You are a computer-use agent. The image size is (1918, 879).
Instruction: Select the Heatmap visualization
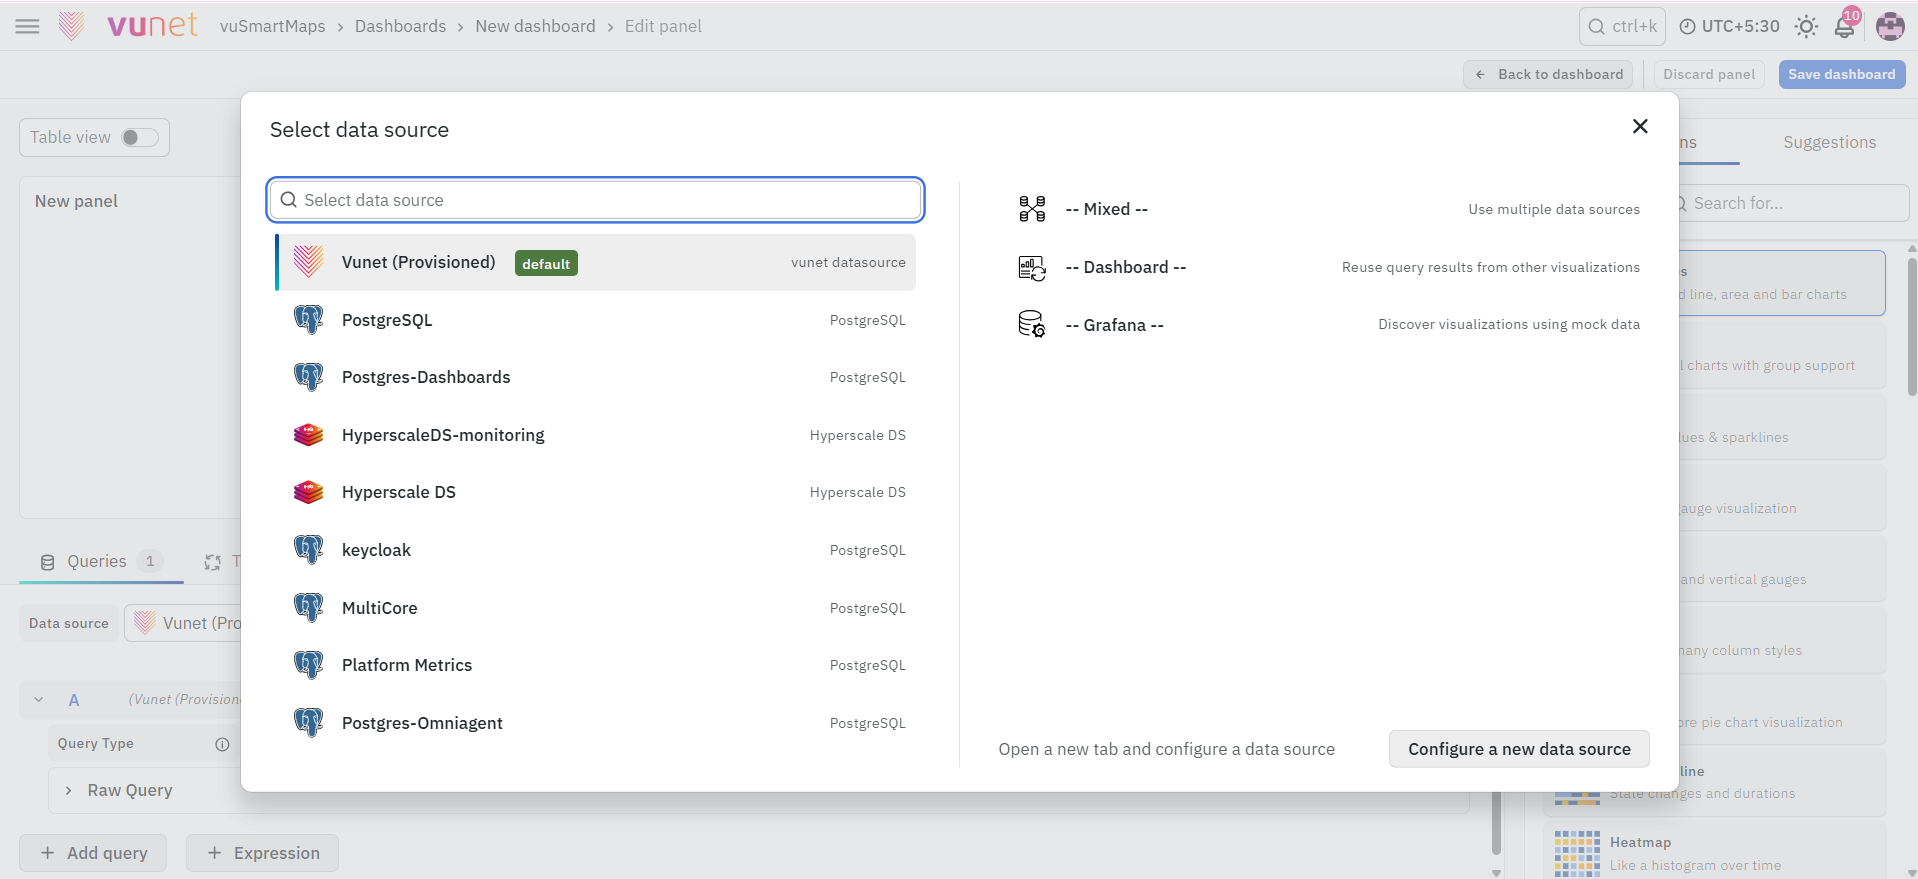1715,853
